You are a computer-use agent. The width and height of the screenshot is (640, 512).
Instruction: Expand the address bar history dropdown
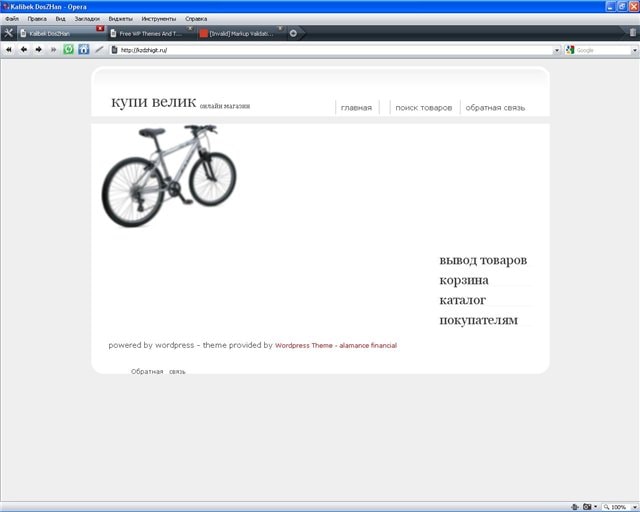pos(557,50)
